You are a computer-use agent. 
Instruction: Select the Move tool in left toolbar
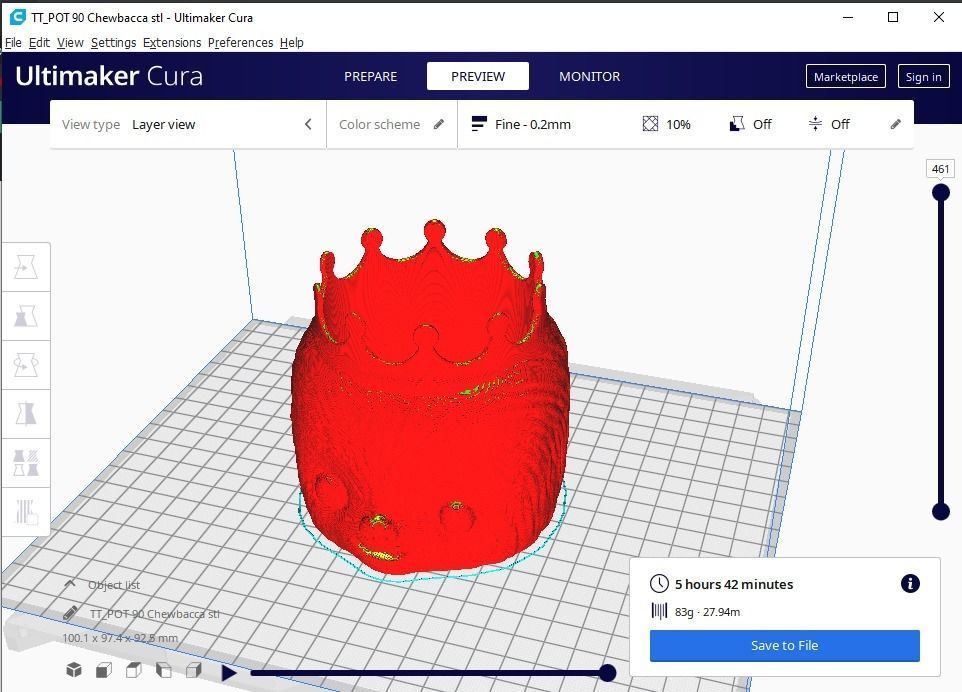point(26,267)
